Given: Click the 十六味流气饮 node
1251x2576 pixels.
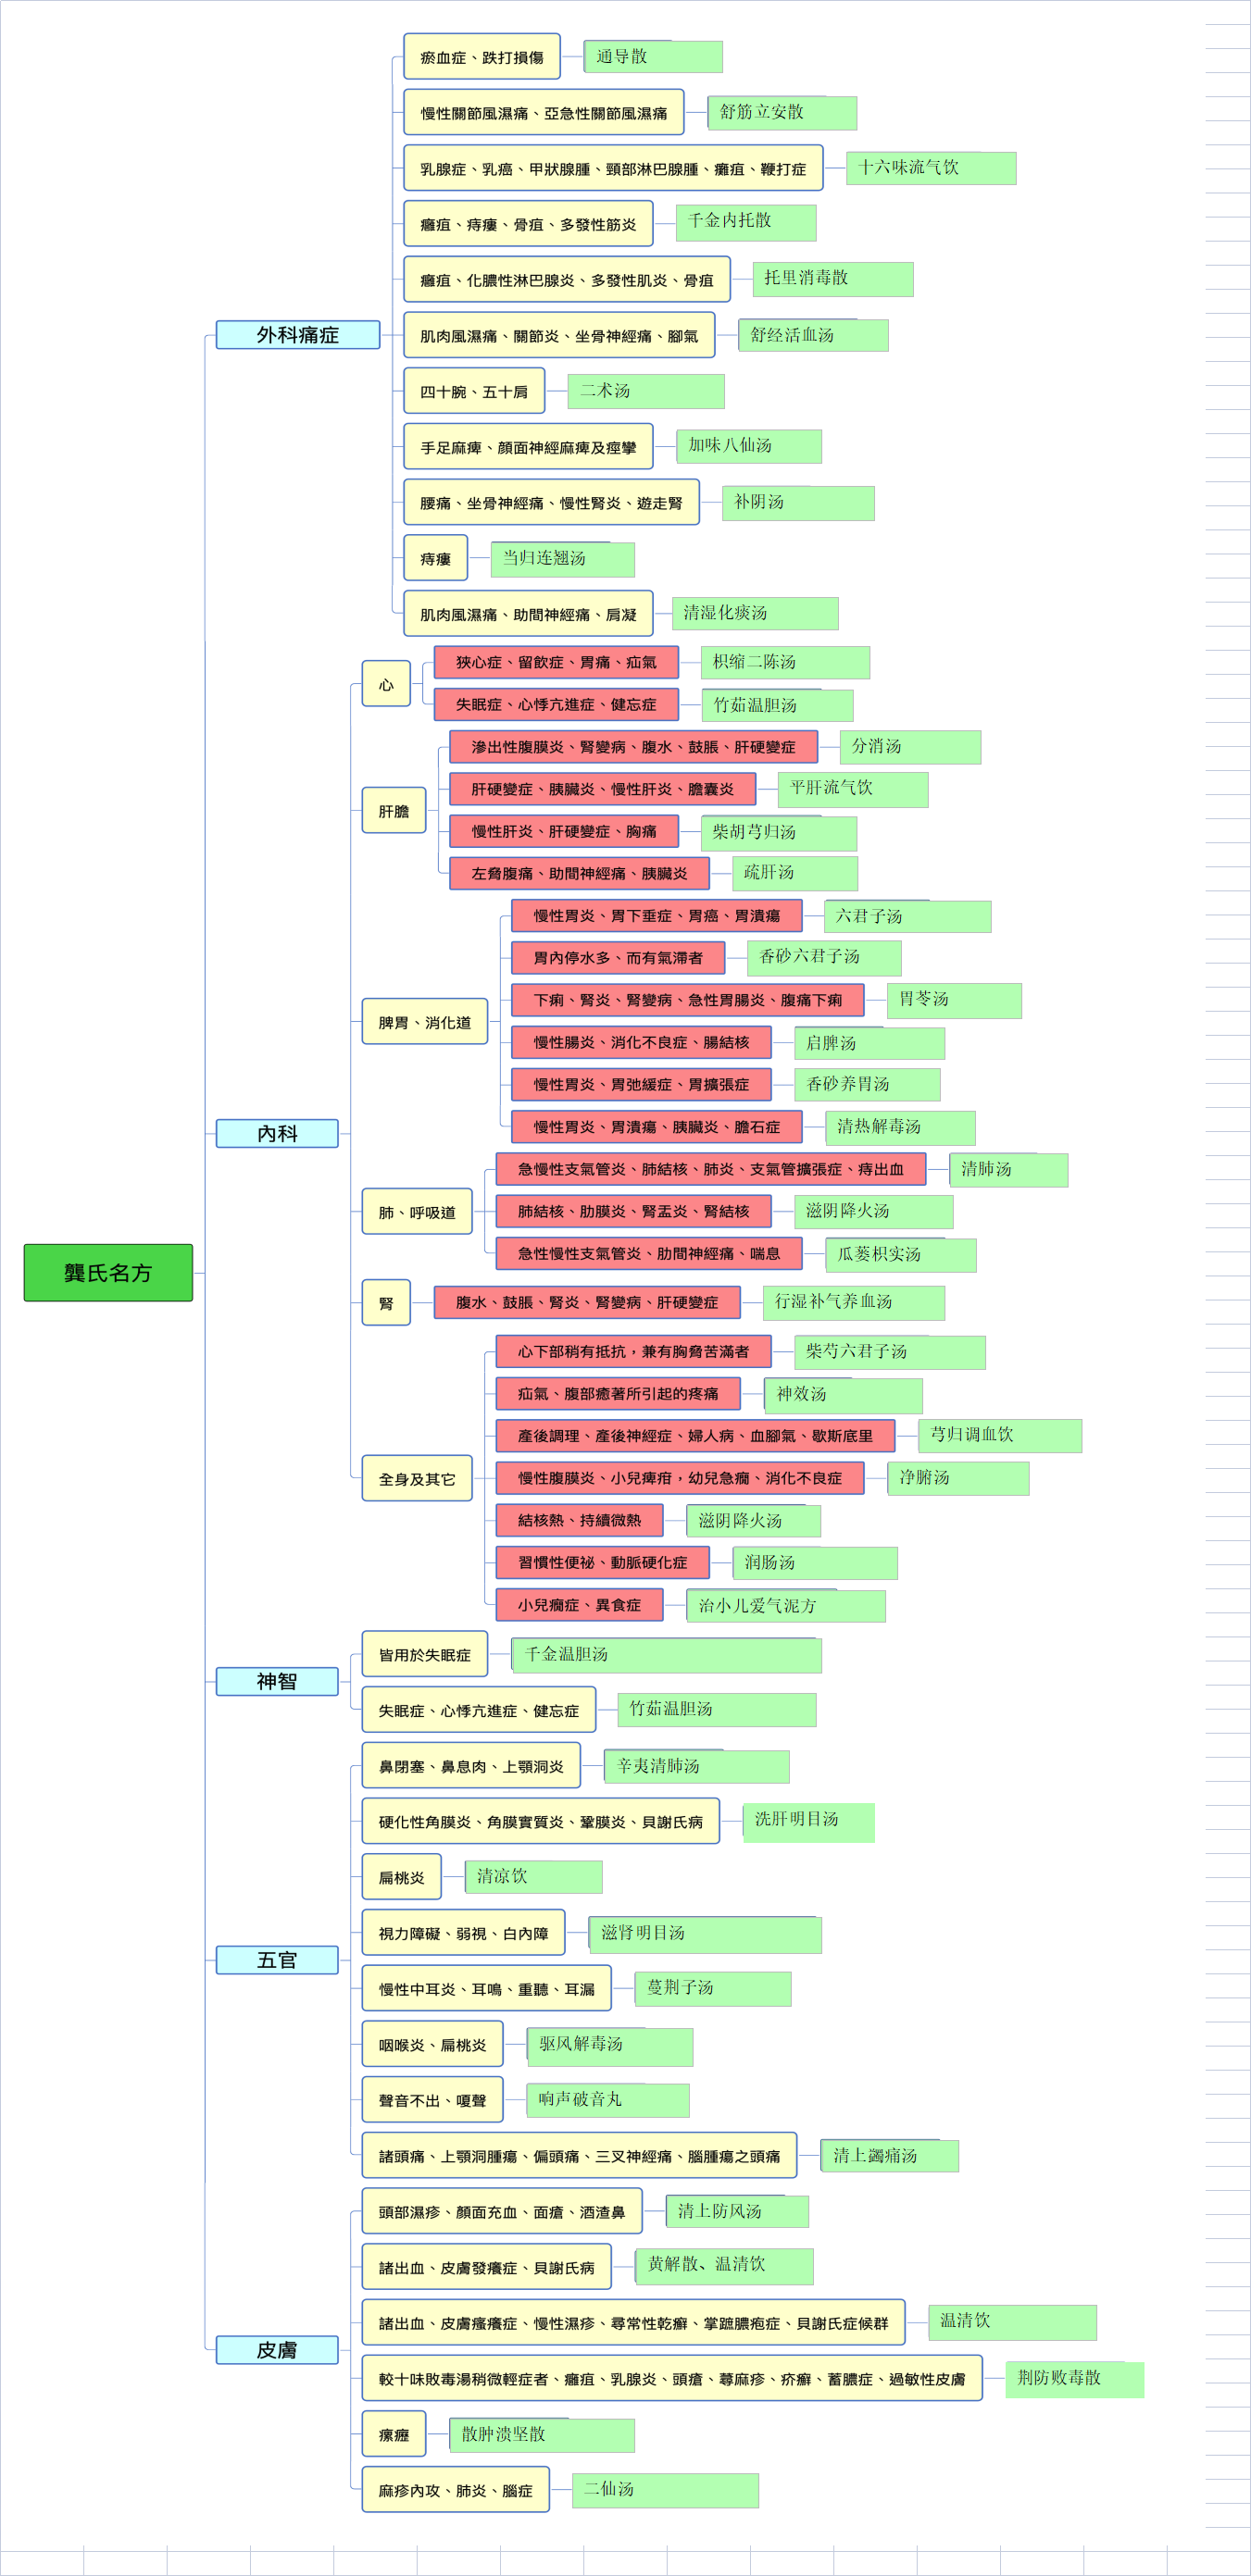Looking at the screenshot, I should 931,168.
